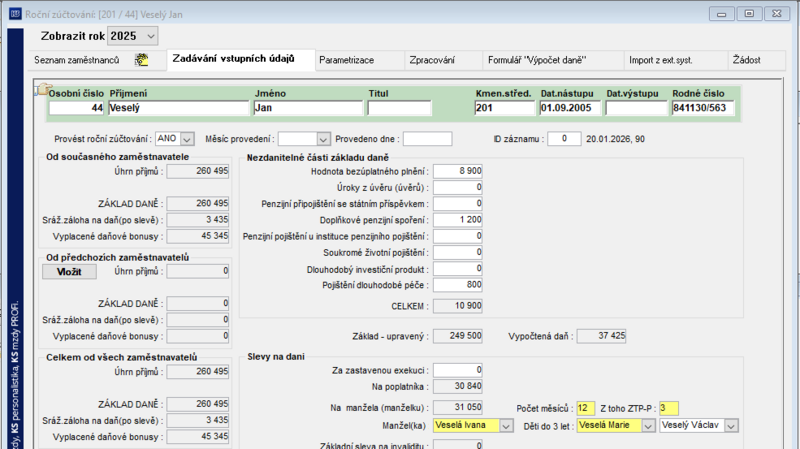Click the Základ - upravený value 249 500
Screen dimensions: 800x449
click(458, 336)
